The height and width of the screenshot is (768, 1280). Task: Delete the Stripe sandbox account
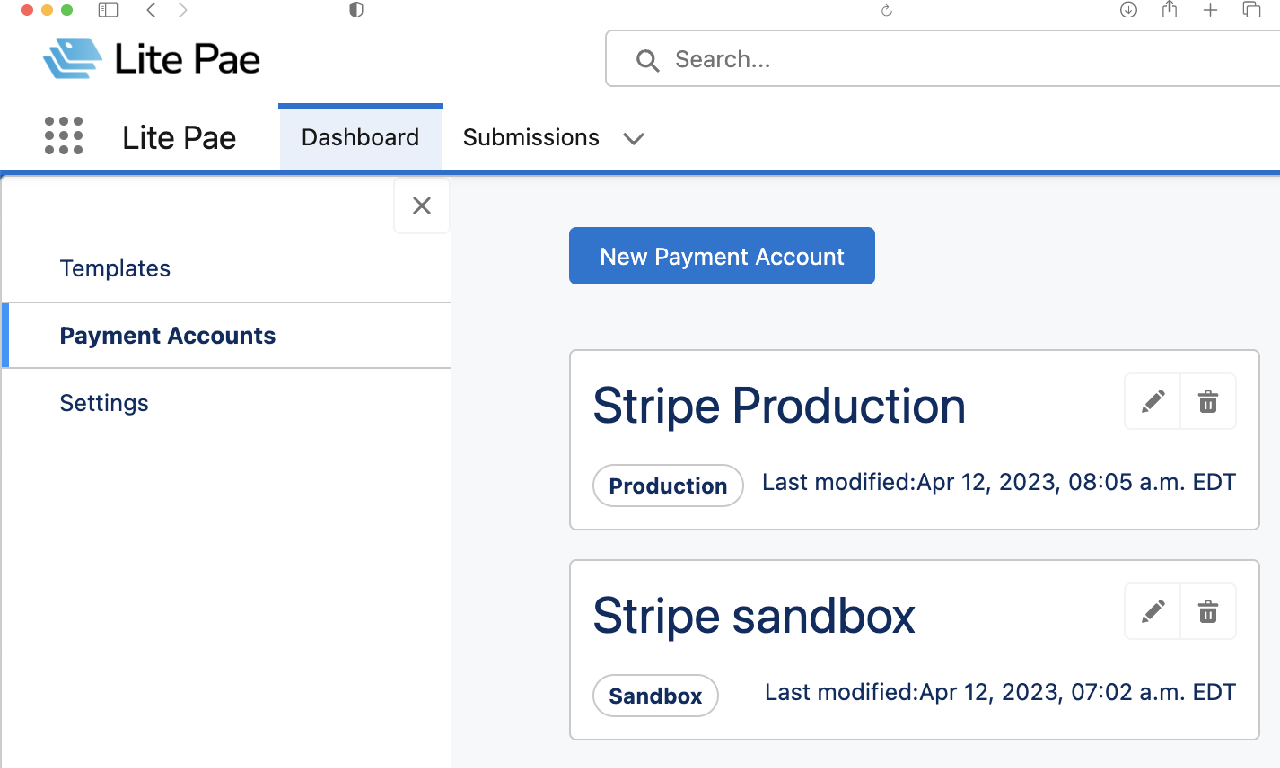pyautogui.click(x=1208, y=611)
